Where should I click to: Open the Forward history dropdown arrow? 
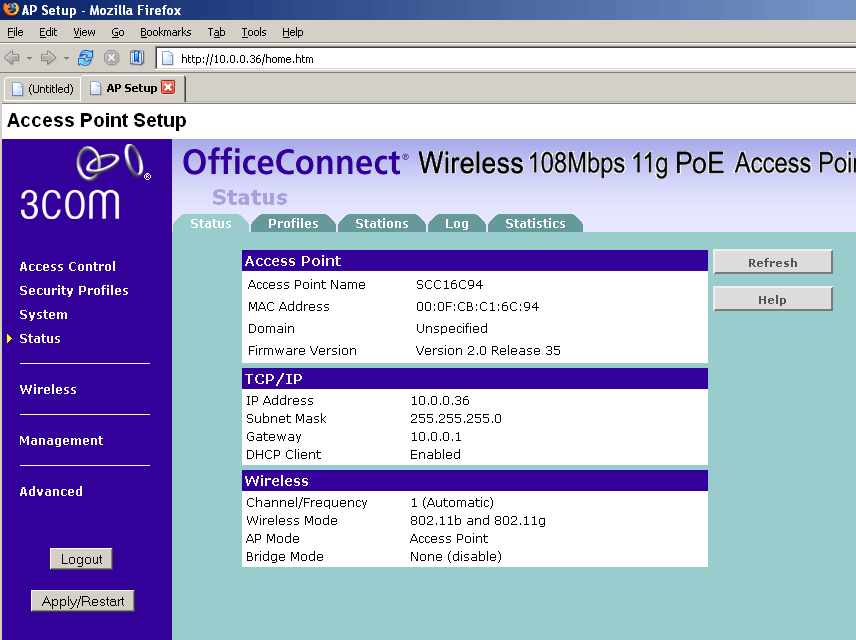pos(66,58)
